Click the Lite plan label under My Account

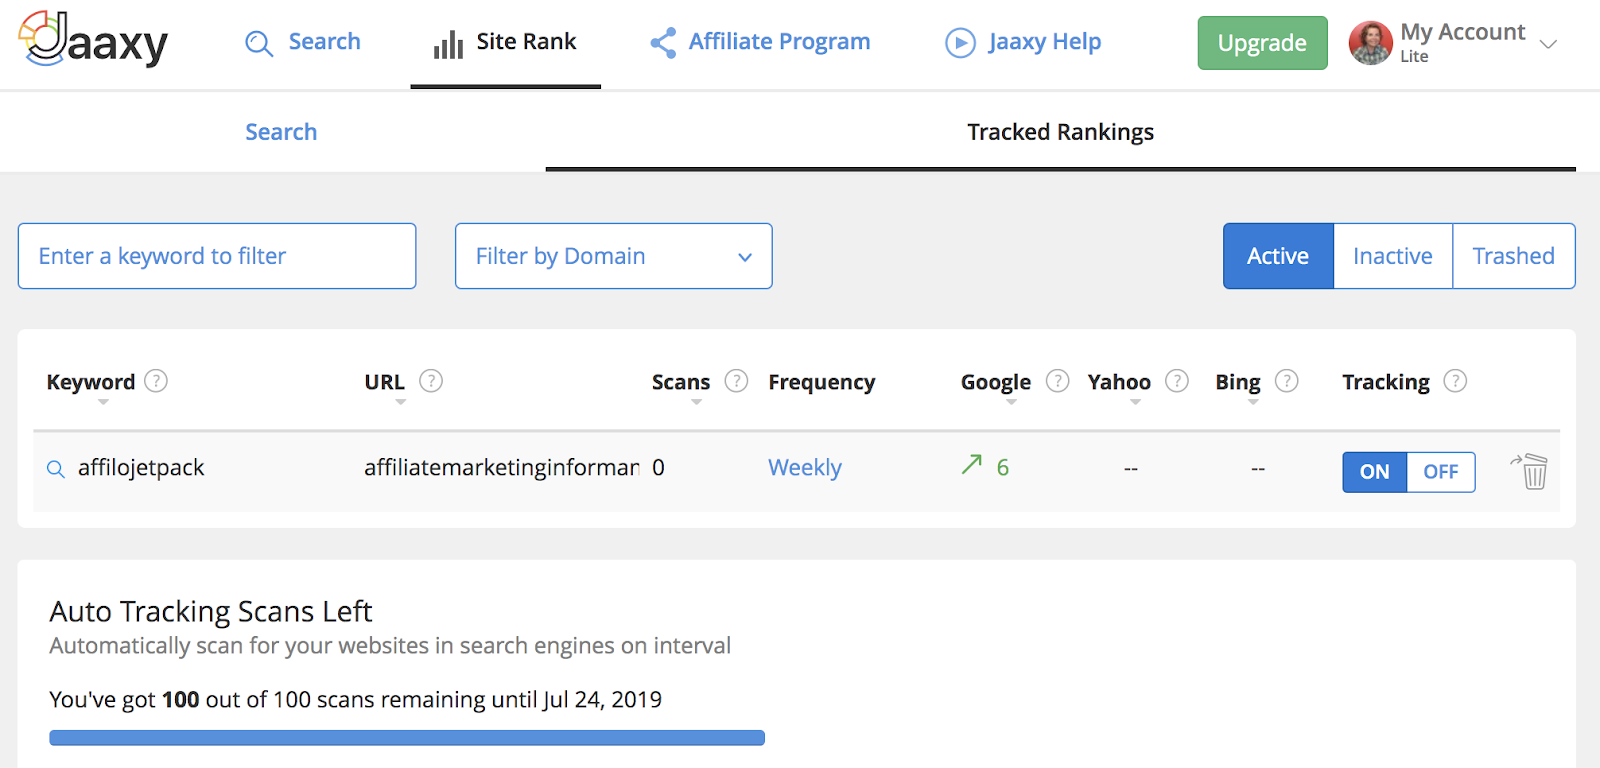coord(1414,57)
